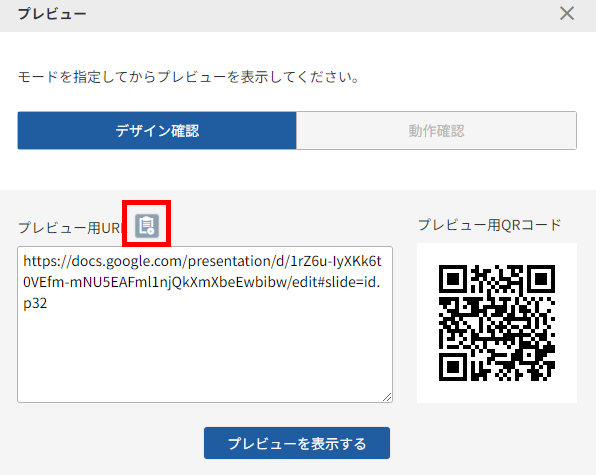Screen dimensions: 596x475
Task: Switch to the 動作確認 mode tab
Action: 436,131
